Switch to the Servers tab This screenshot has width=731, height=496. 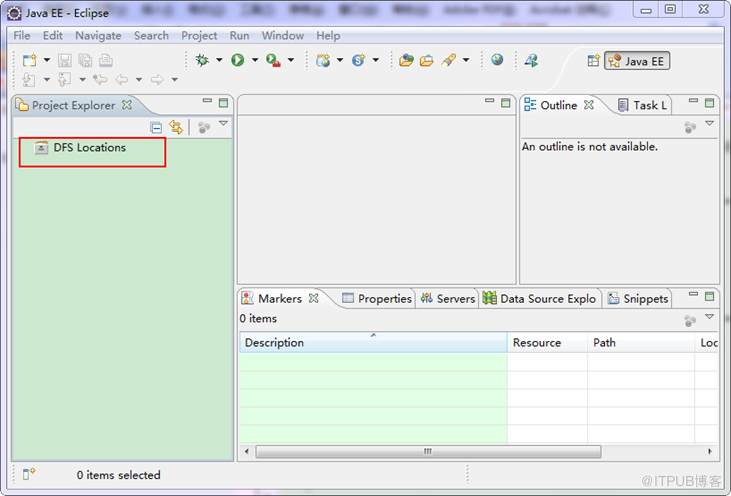[x=448, y=299]
